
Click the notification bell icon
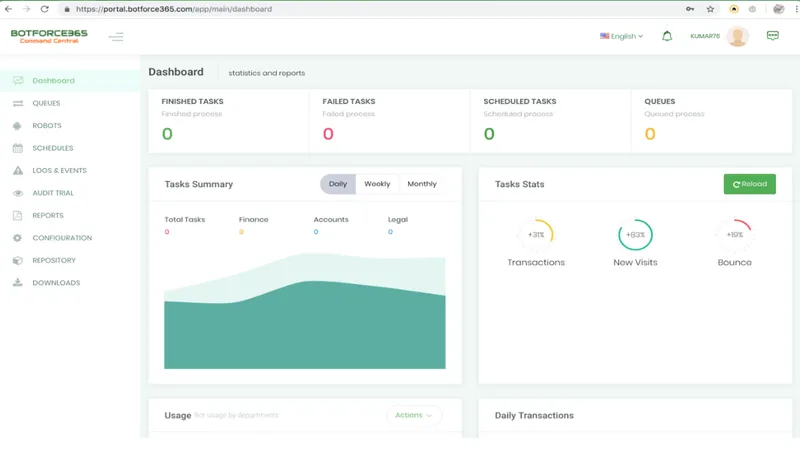(667, 36)
